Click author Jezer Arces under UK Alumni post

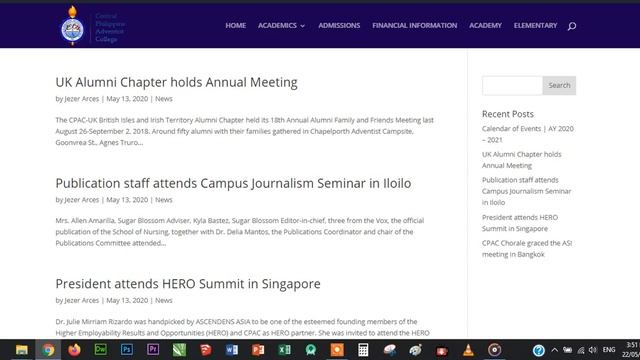coord(82,99)
